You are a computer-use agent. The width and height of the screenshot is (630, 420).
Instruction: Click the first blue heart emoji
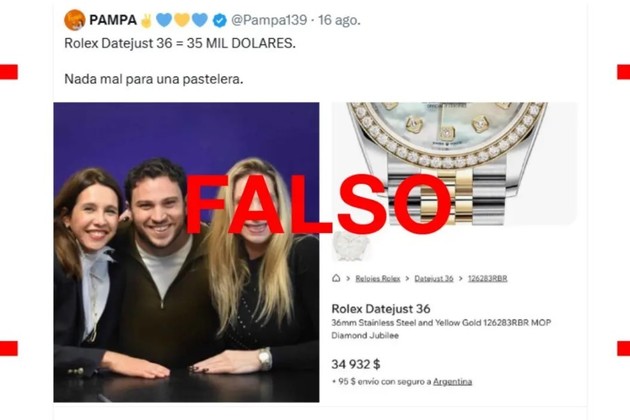pos(164,20)
